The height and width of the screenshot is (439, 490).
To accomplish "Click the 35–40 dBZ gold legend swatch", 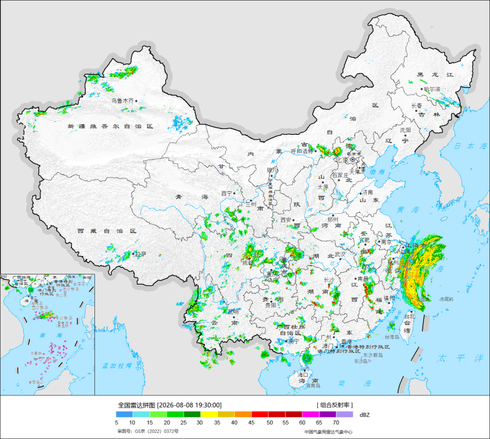I will click(x=226, y=414).
